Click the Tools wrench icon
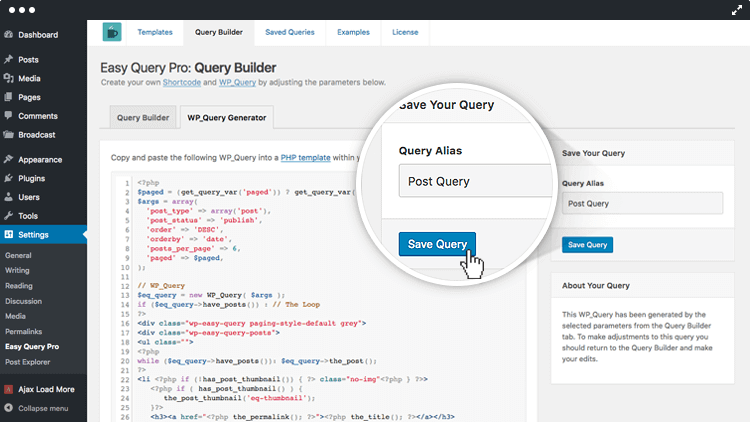750x422 pixels. [8, 215]
